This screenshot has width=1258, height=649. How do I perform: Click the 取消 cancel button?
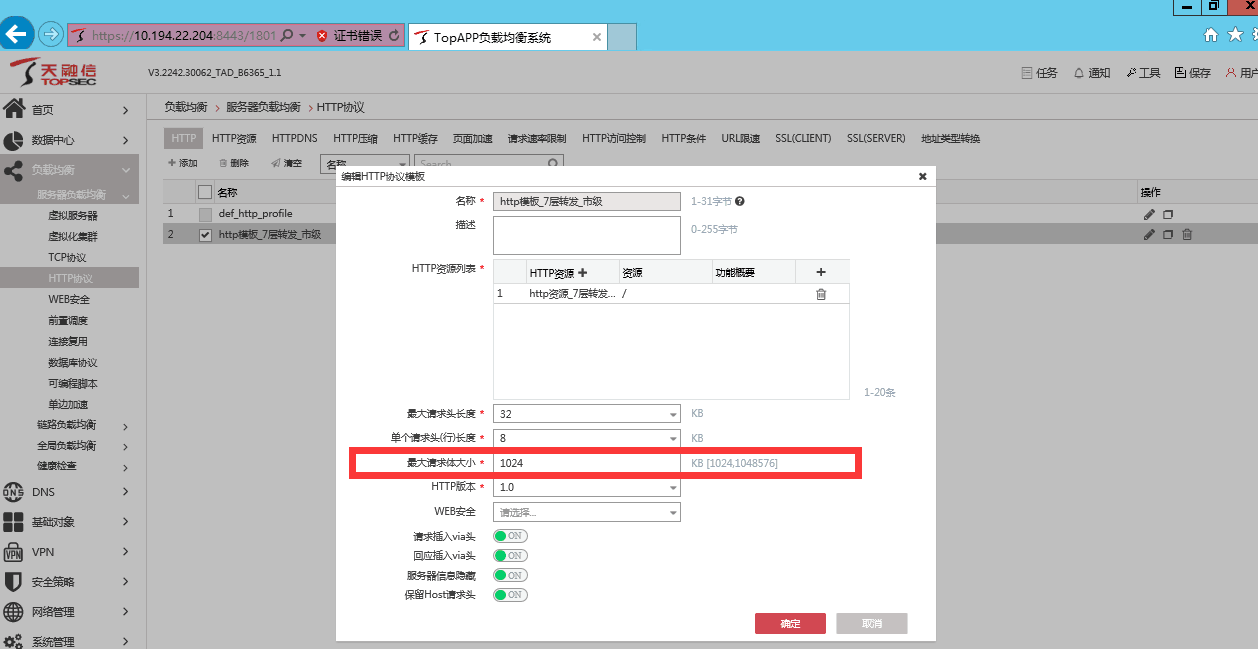pos(871,623)
